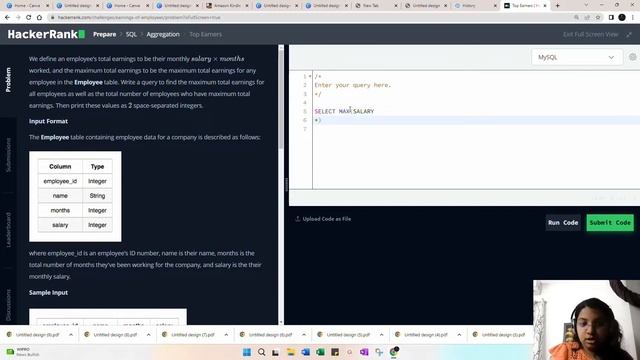This screenshot has width=640, height=360.
Task: Open the browser home page icon
Action: (39, 18)
